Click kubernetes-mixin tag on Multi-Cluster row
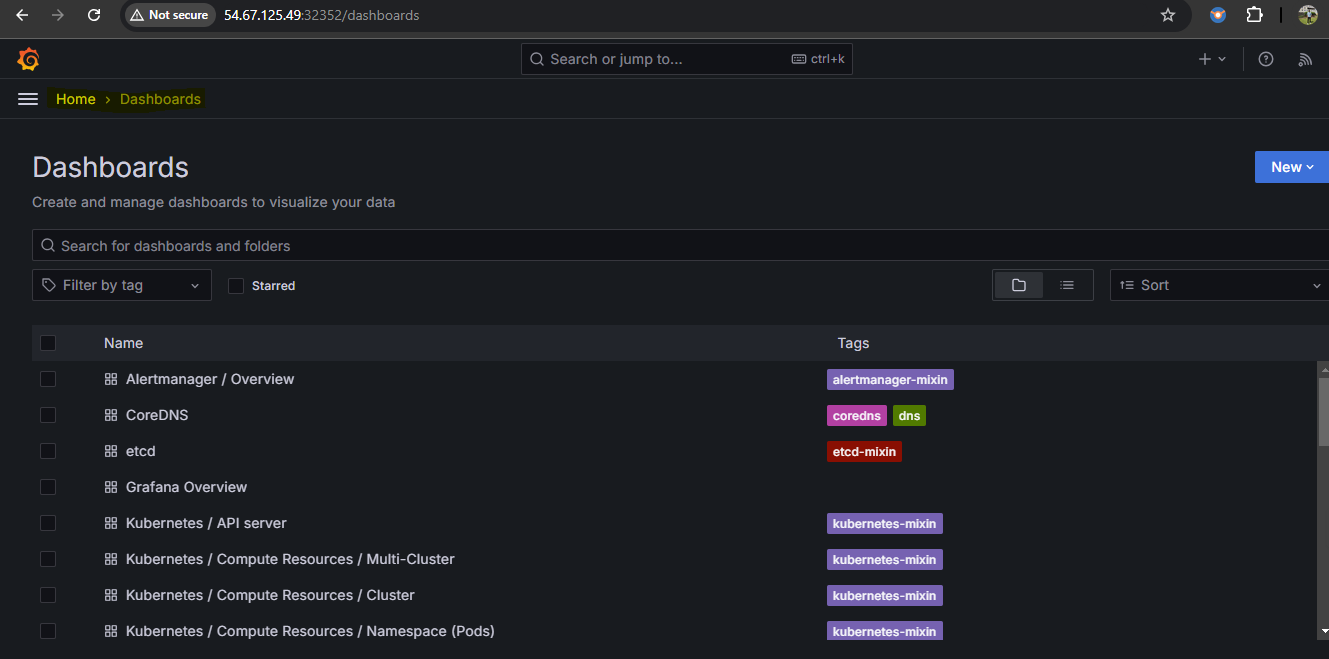The width and height of the screenshot is (1329, 659). pyautogui.click(x=885, y=559)
